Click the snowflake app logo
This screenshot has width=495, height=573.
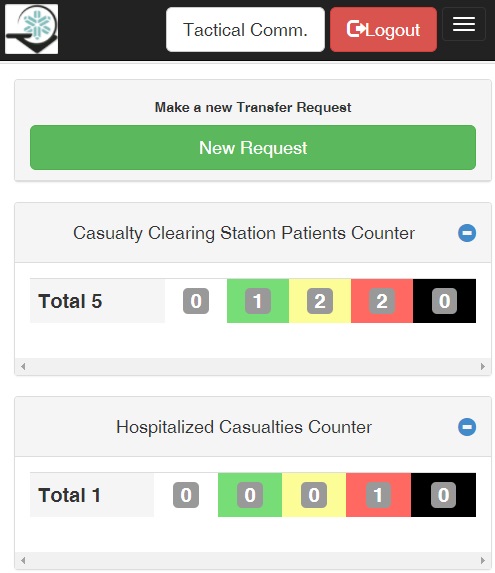coord(31,29)
